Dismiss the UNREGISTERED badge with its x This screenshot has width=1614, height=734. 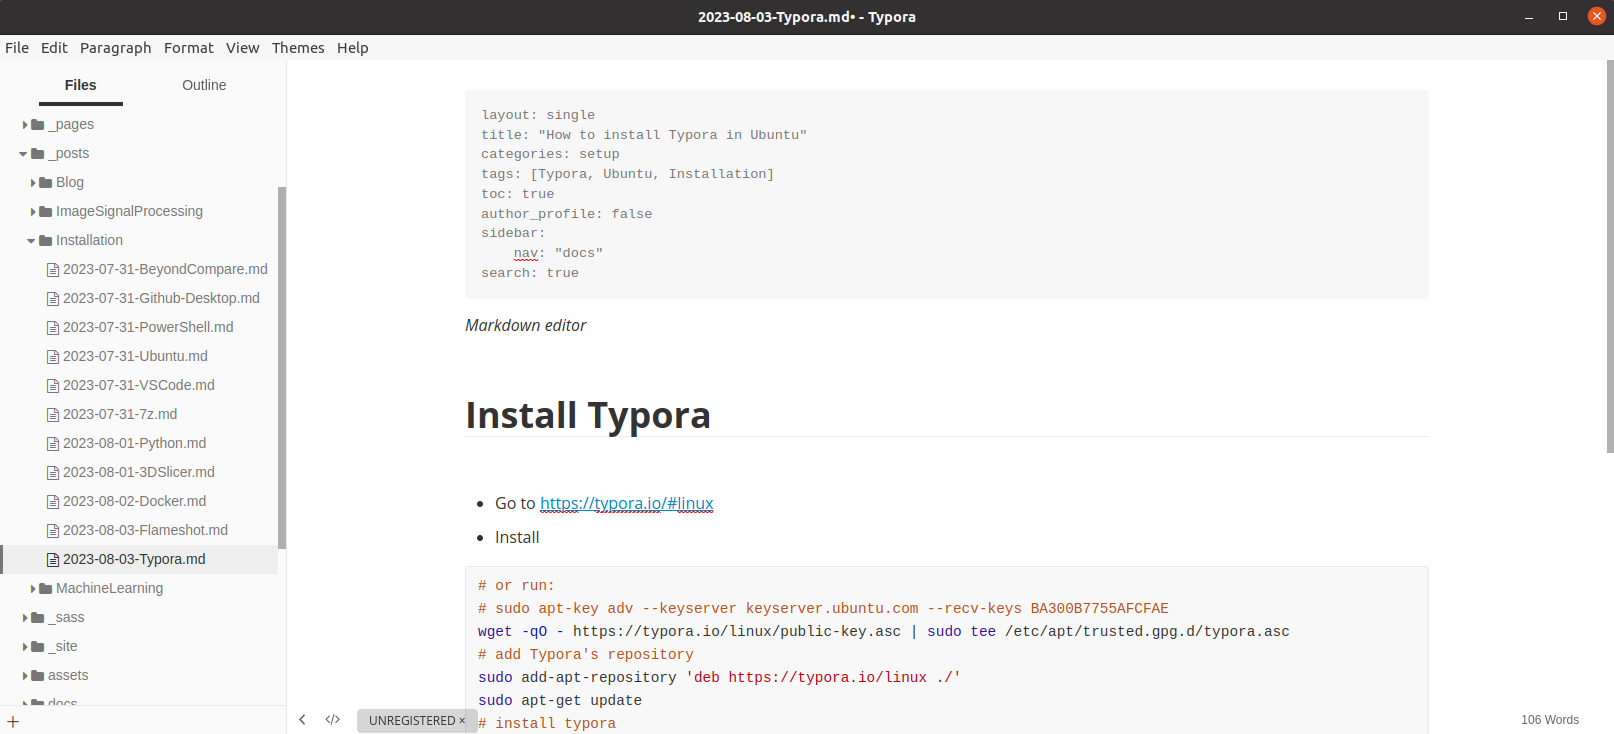462,720
